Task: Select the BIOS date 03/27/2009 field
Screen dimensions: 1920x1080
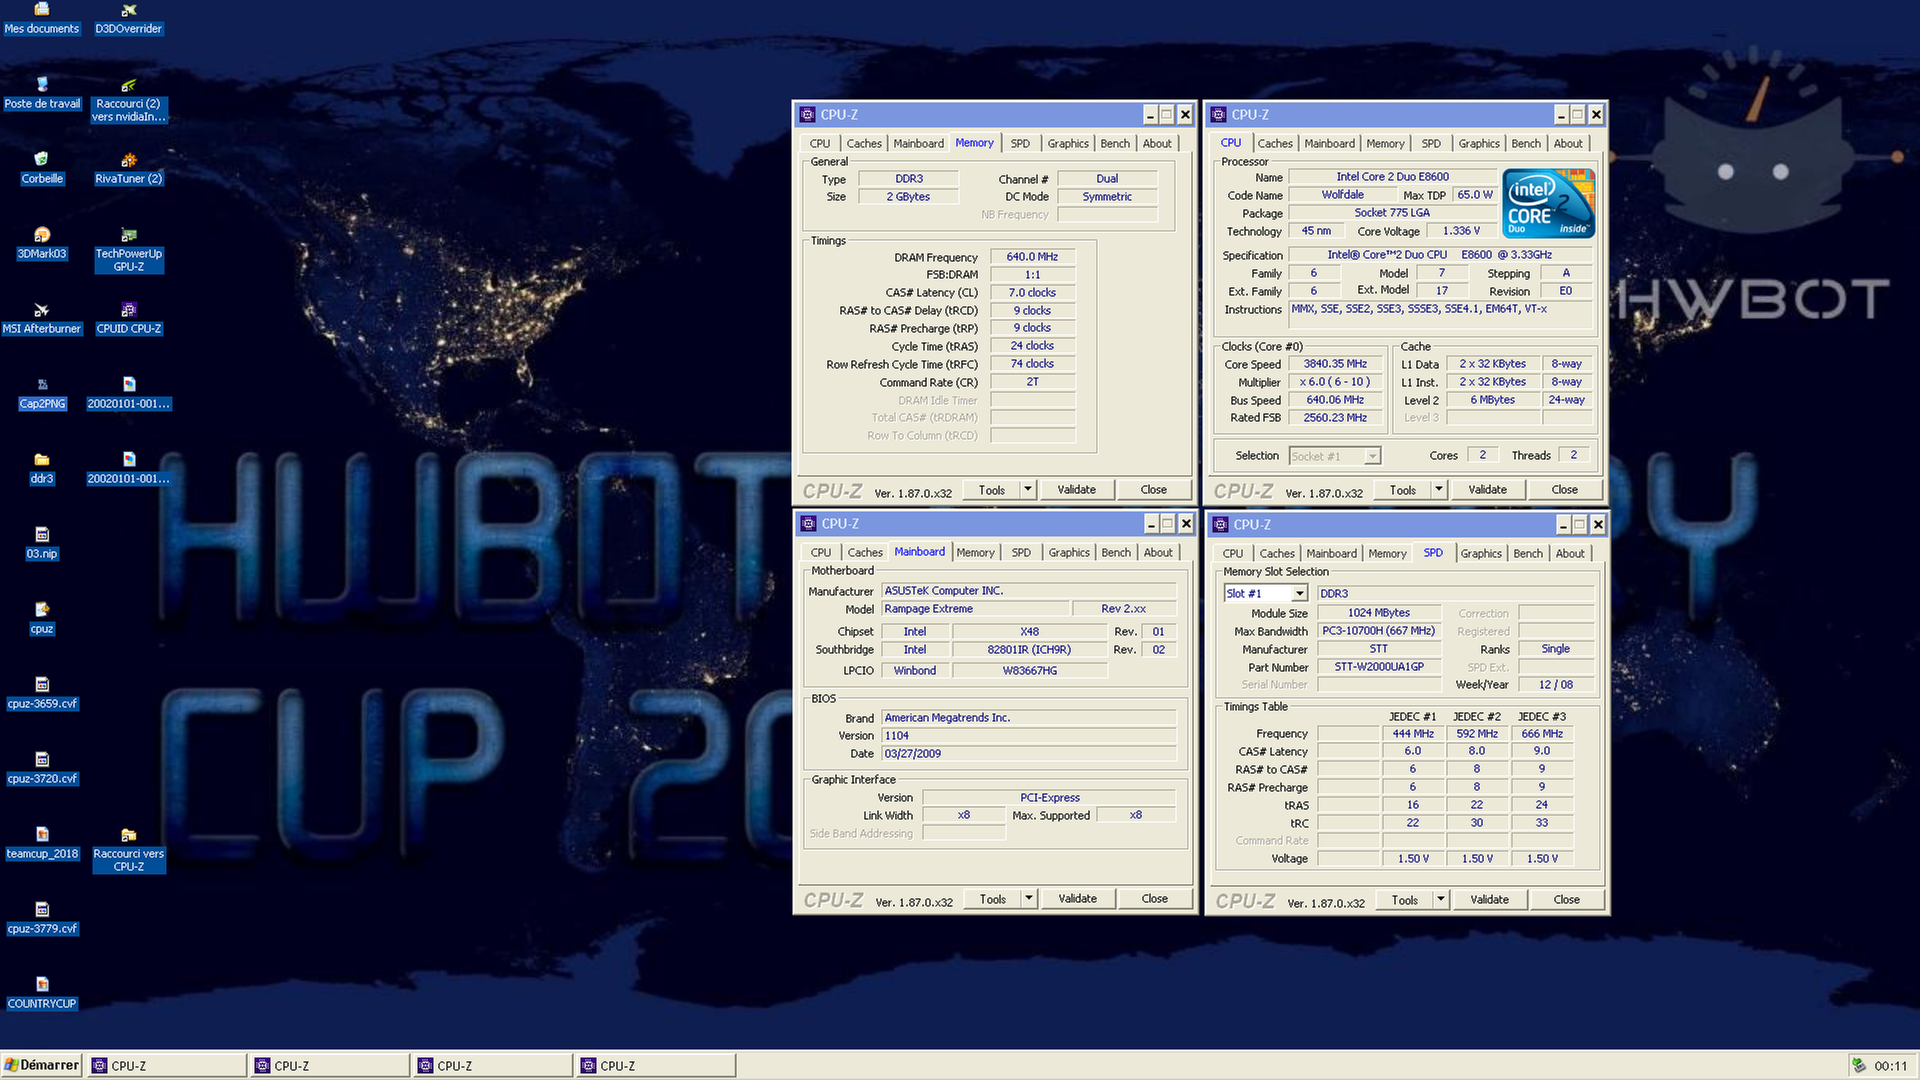Action: [1028, 754]
